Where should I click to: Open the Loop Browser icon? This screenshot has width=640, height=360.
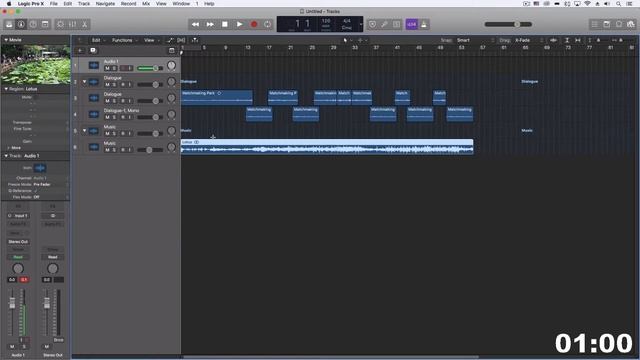619,24
